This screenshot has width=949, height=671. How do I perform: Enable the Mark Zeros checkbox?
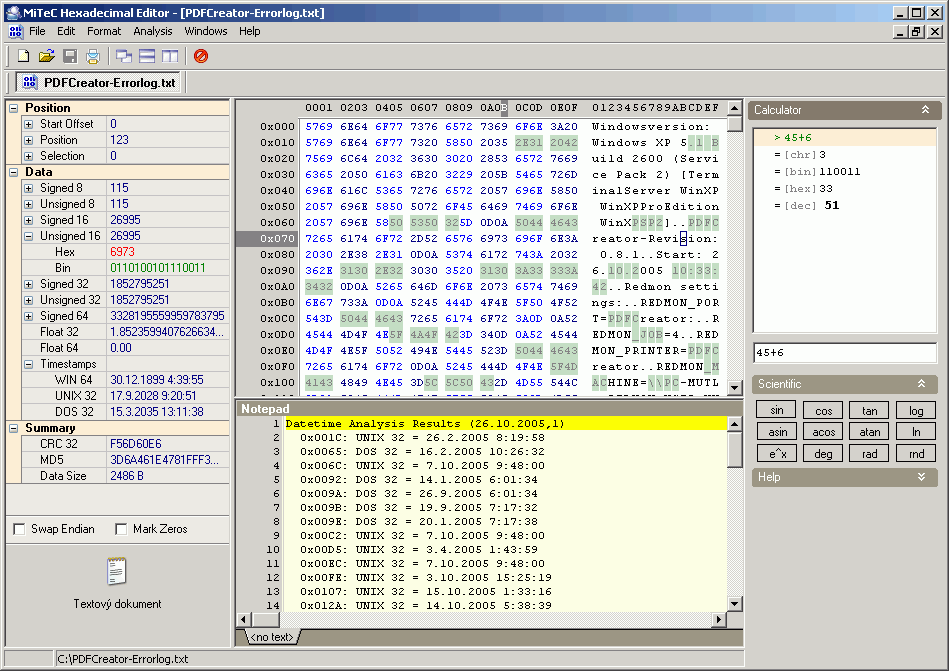[121, 529]
